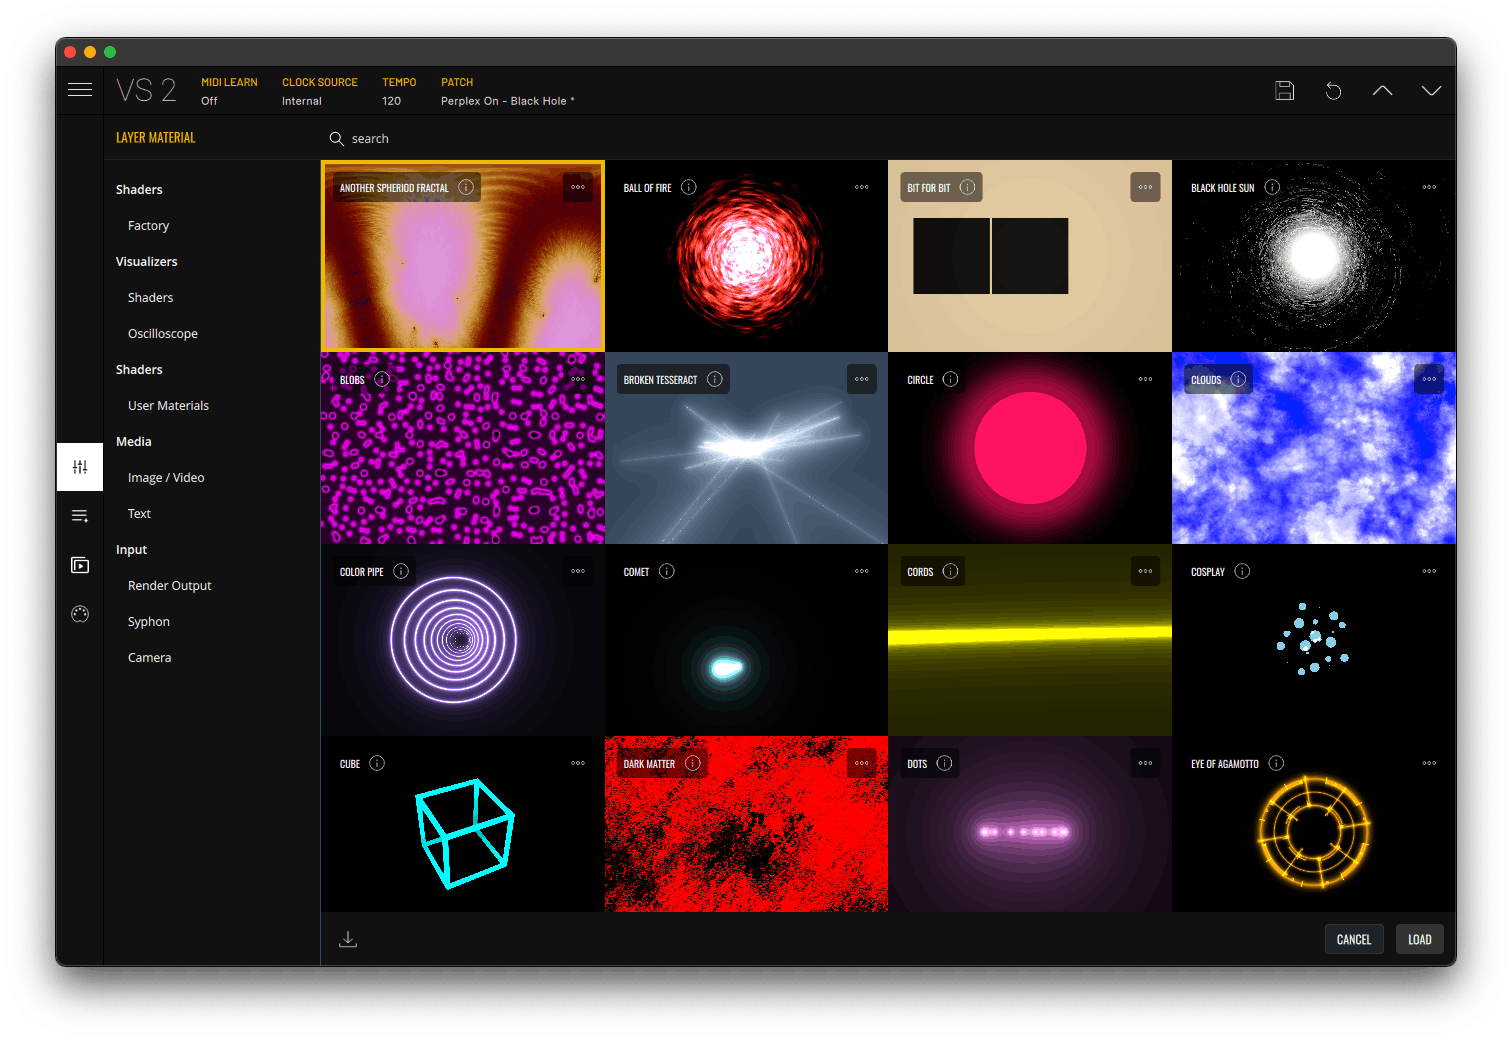Cancel out of the material browser

pos(1354,939)
